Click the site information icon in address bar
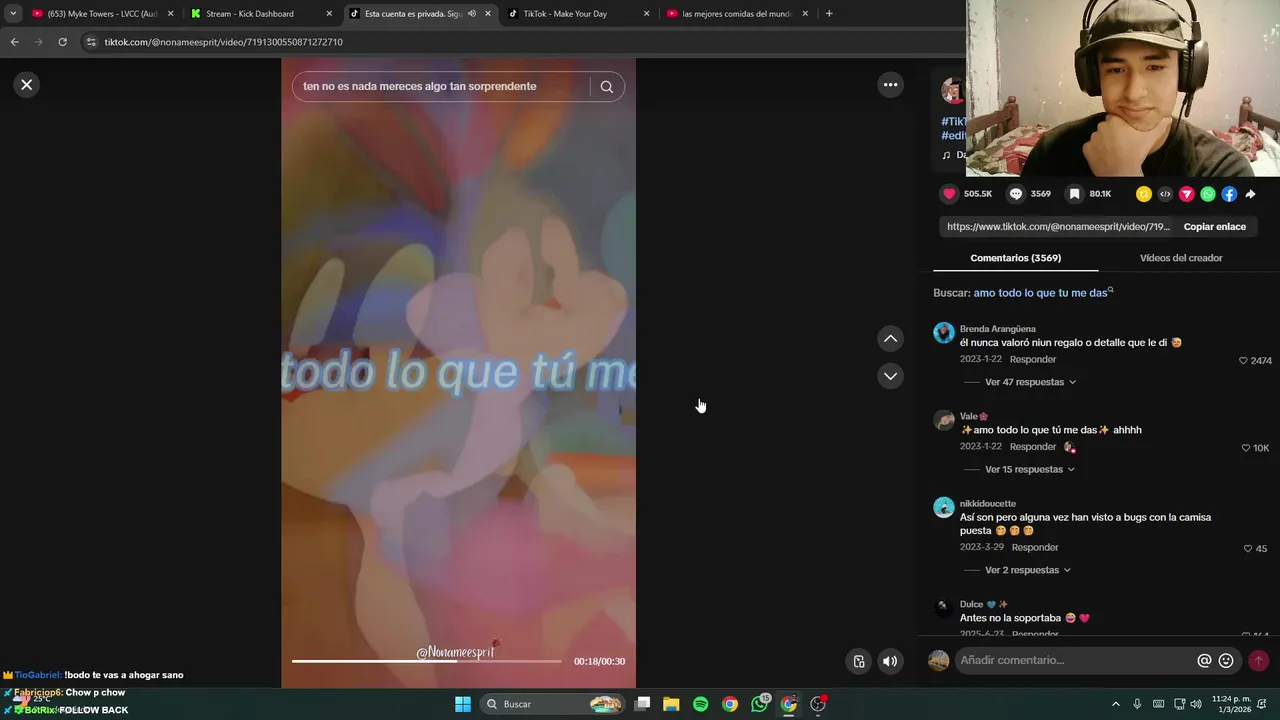The height and width of the screenshot is (720, 1280). [x=91, y=42]
